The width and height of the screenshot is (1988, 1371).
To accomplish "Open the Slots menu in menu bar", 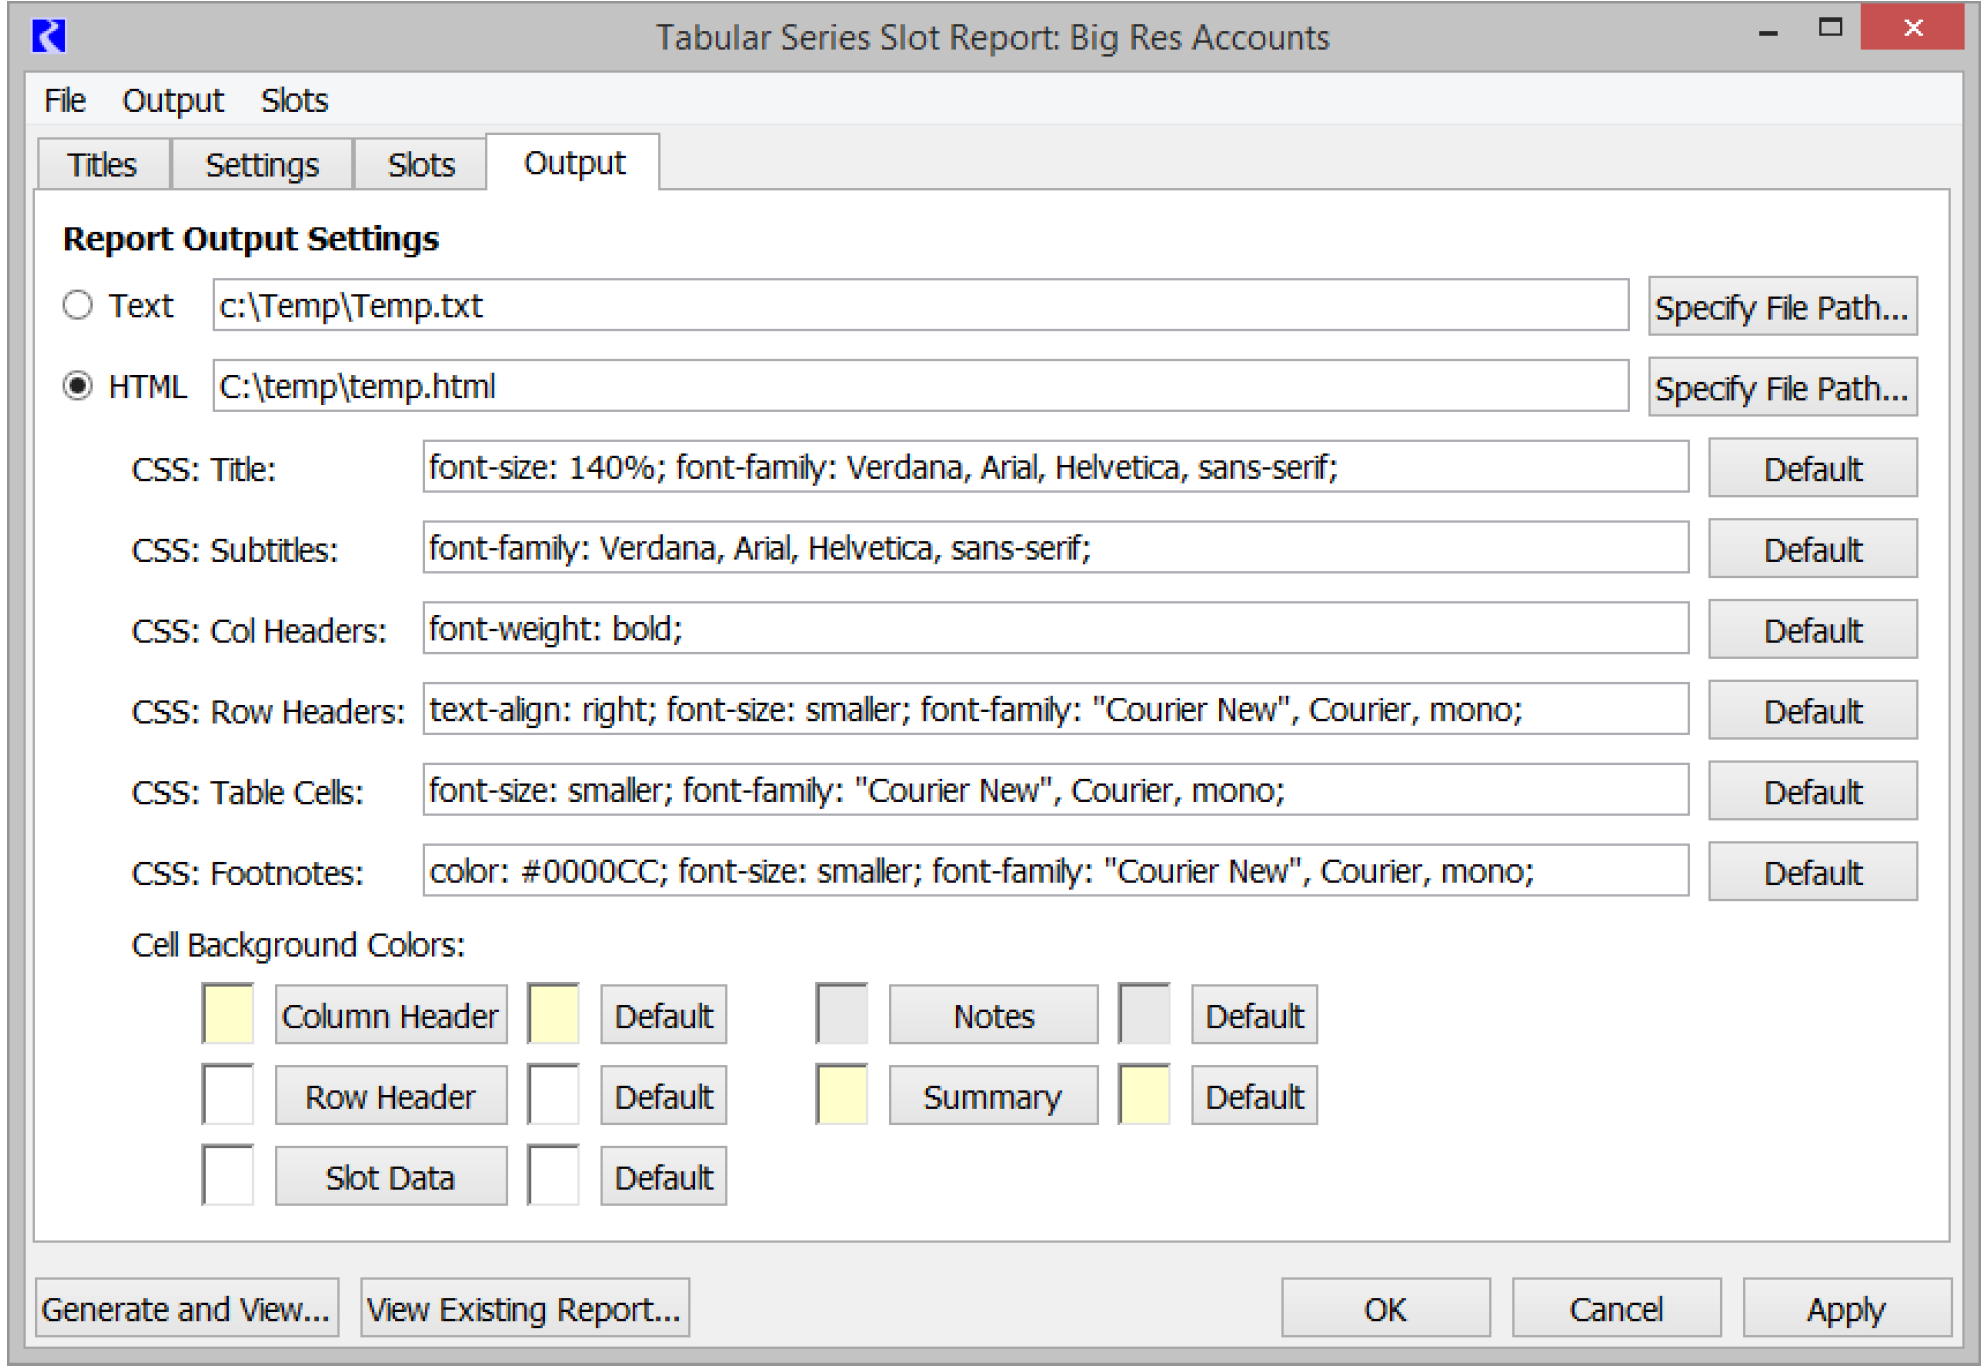I will pos(294,100).
